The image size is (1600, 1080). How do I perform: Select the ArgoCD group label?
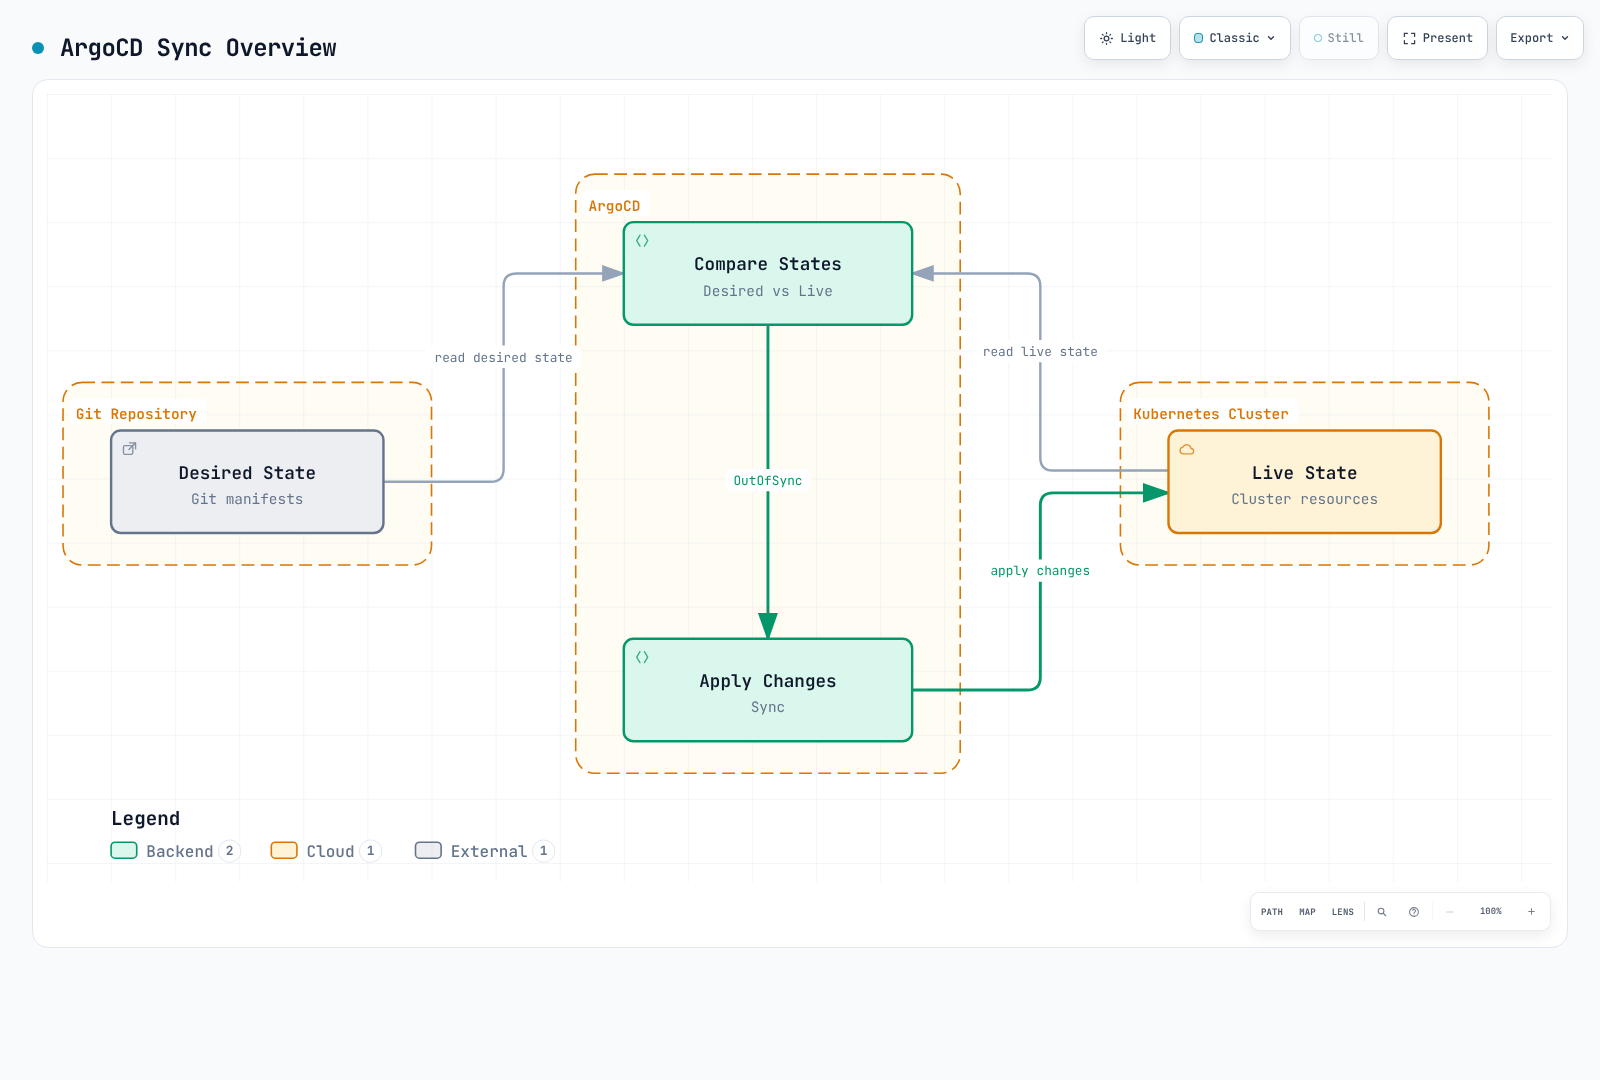click(614, 206)
